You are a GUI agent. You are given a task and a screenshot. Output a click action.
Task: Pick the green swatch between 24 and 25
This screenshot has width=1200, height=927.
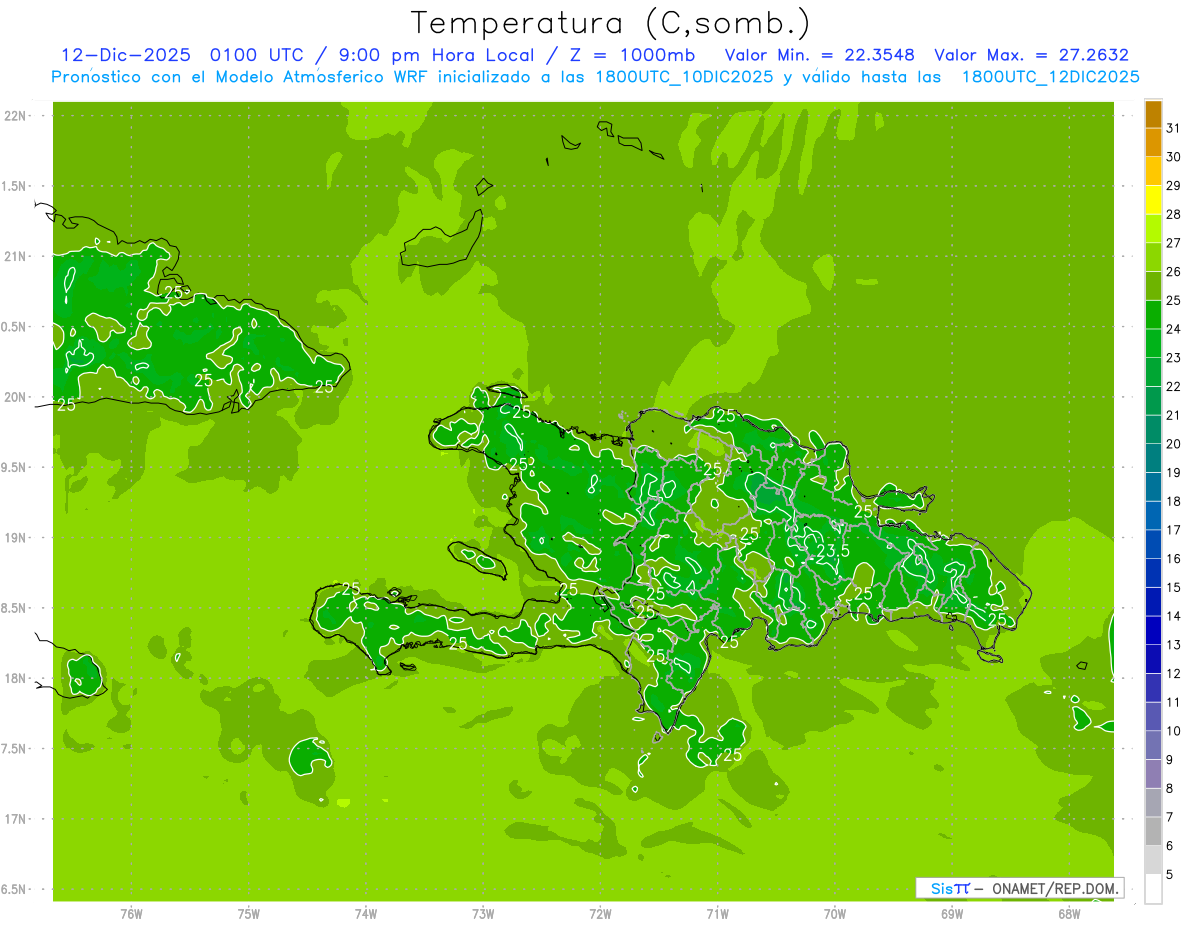pyautogui.click(x=1153, y=315)
